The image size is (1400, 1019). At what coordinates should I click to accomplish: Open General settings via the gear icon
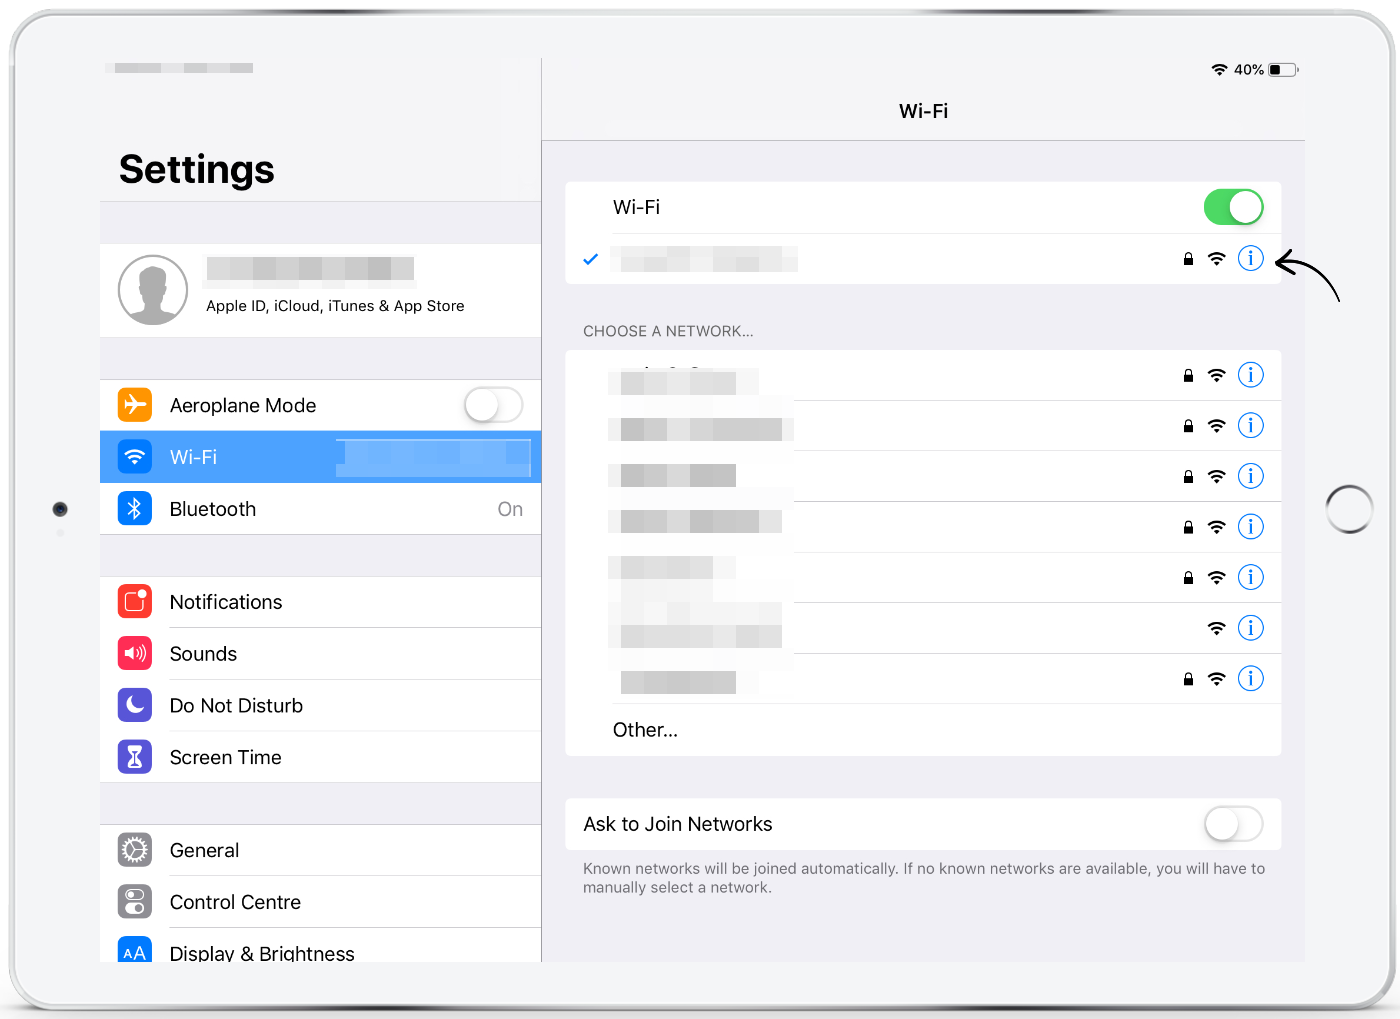click(135, 850)
